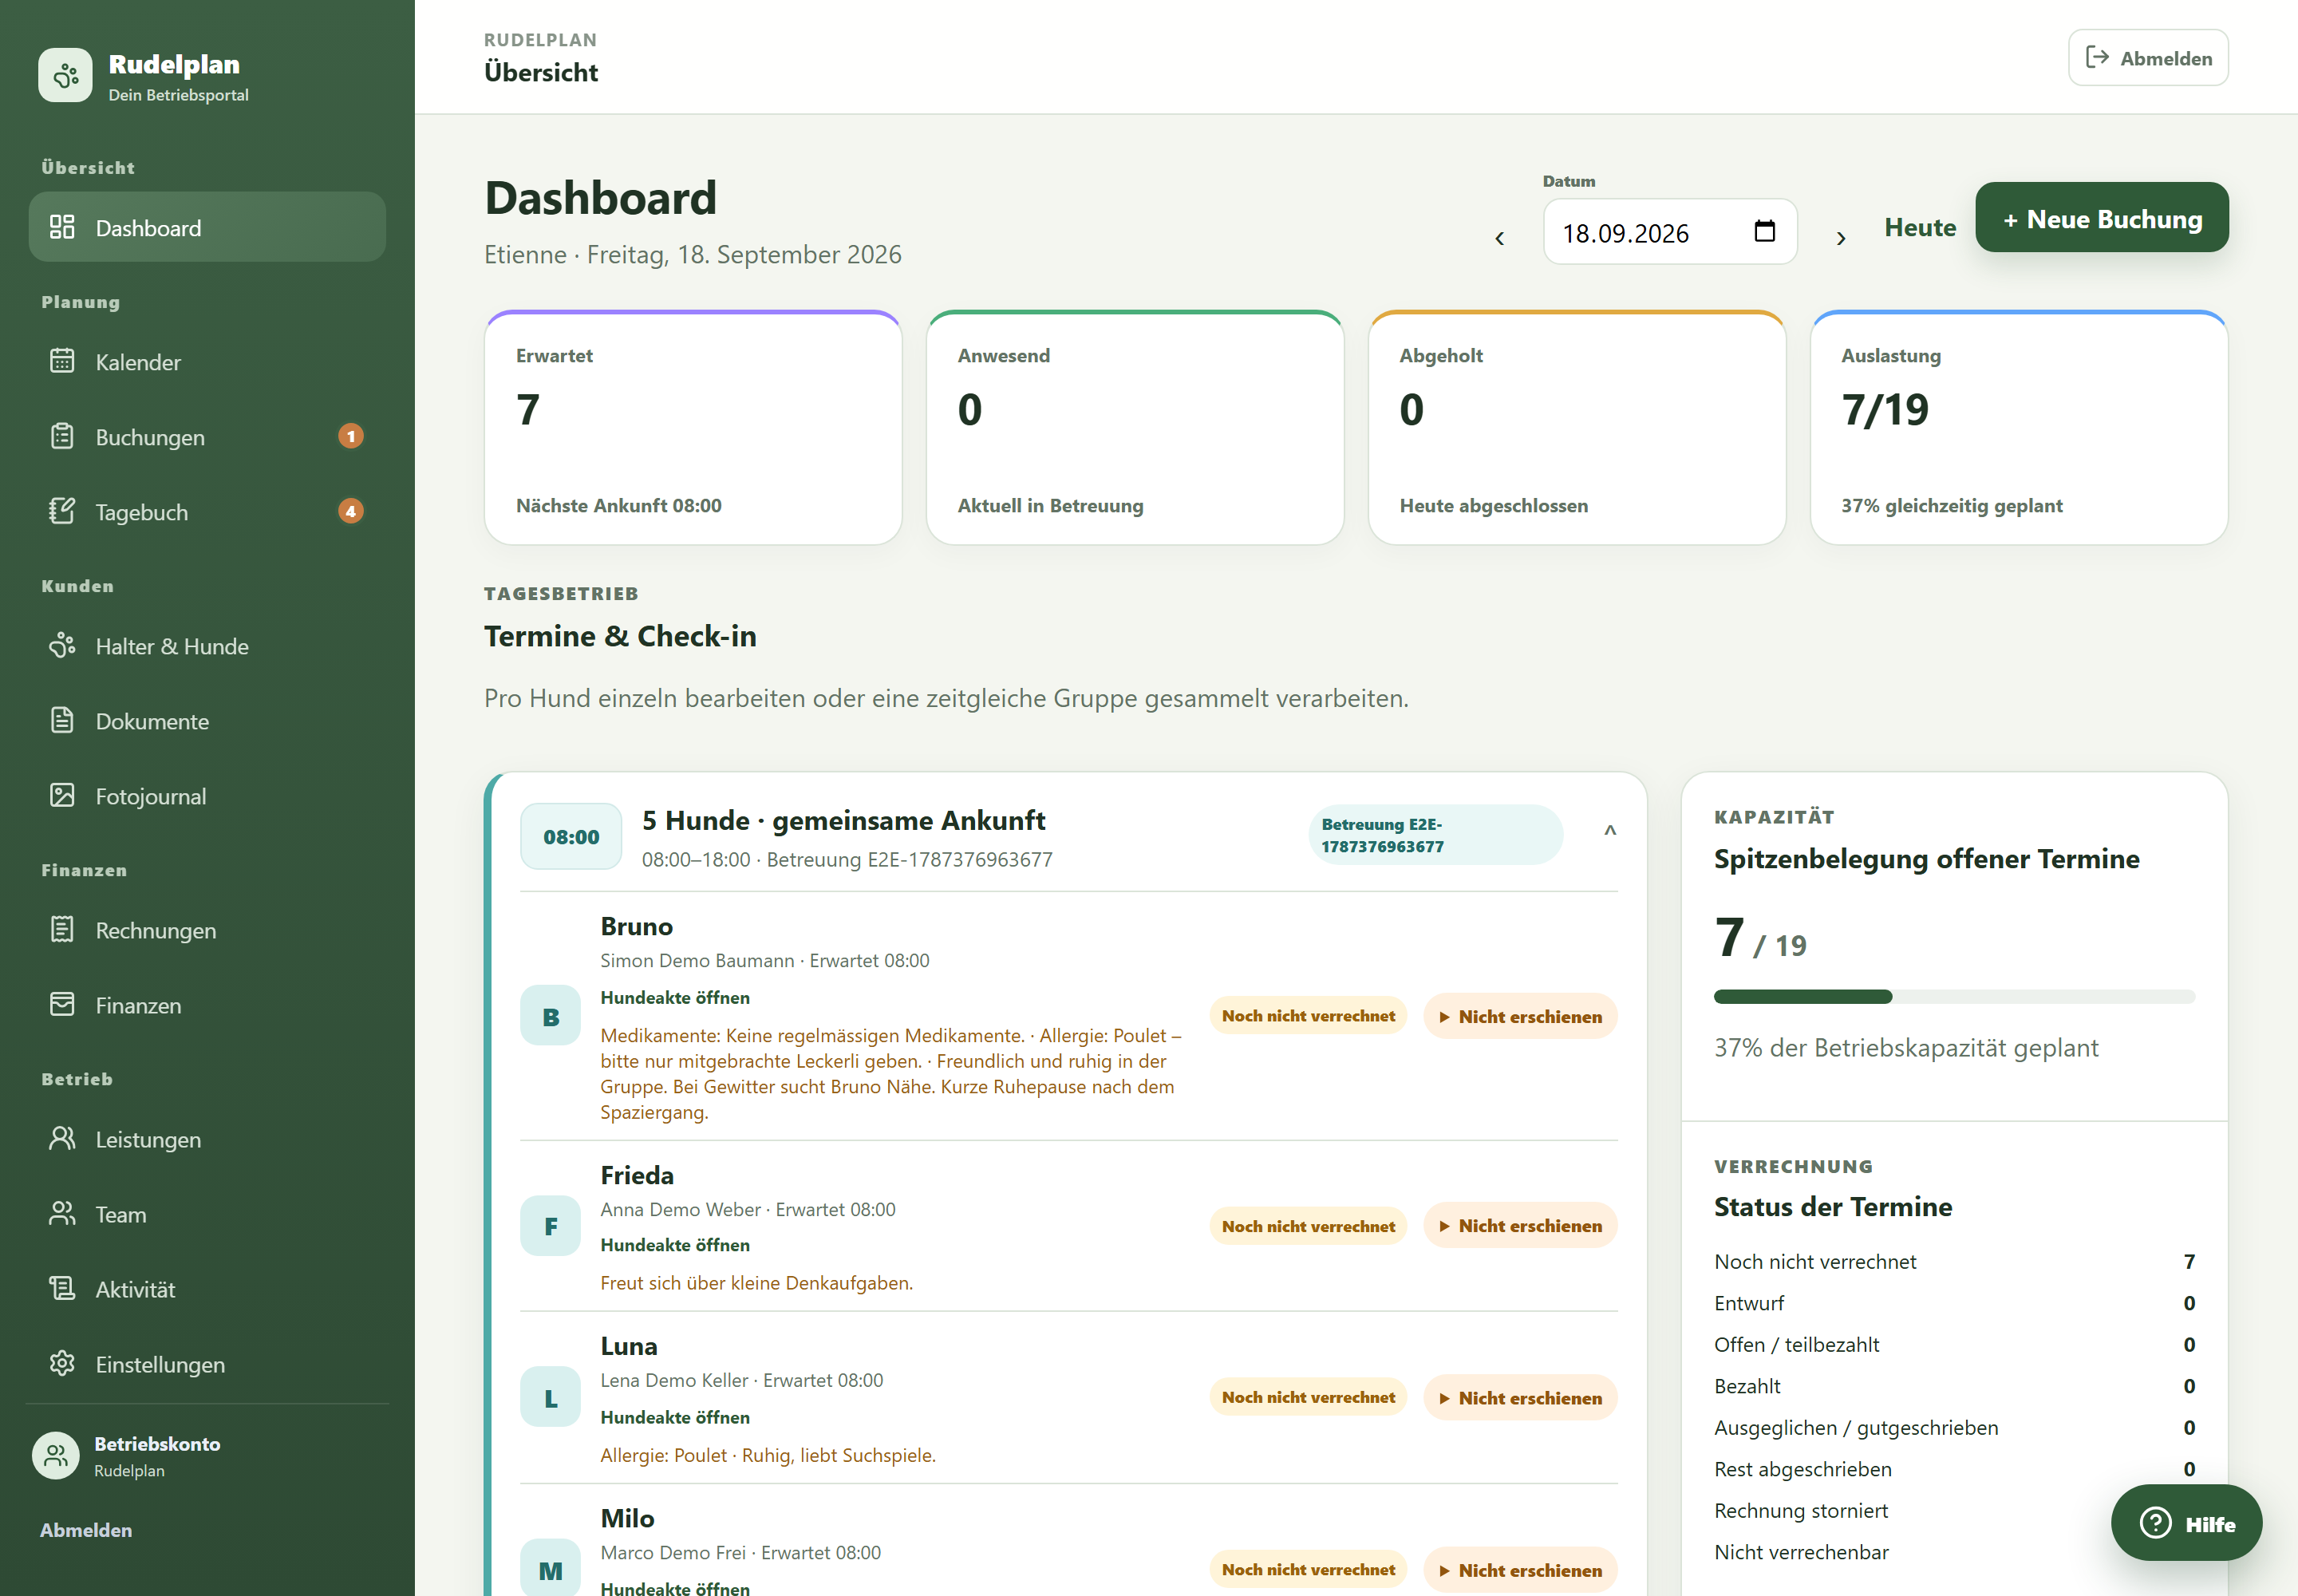Click the Buchungen badge showing 1

(350, 436)
